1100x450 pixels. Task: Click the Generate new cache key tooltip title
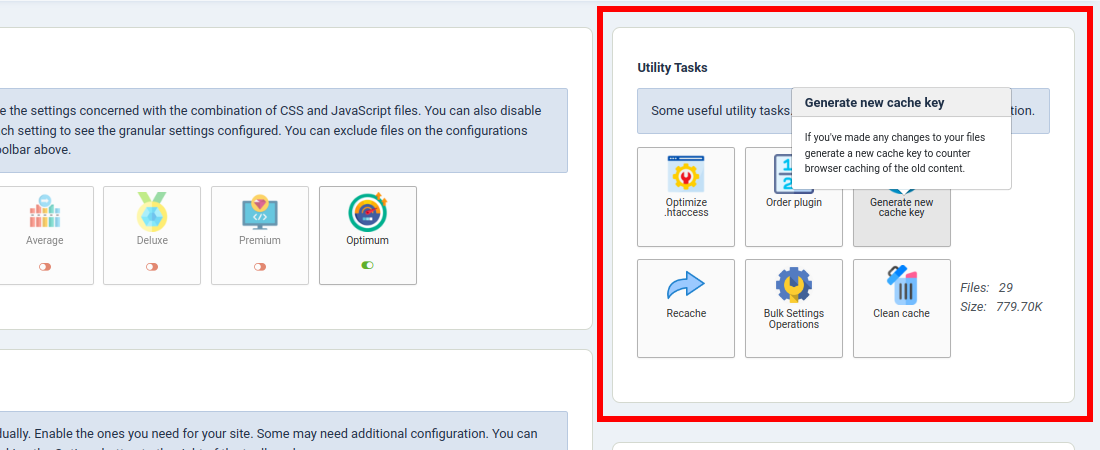pyautogui.click(x=874, y=102)
